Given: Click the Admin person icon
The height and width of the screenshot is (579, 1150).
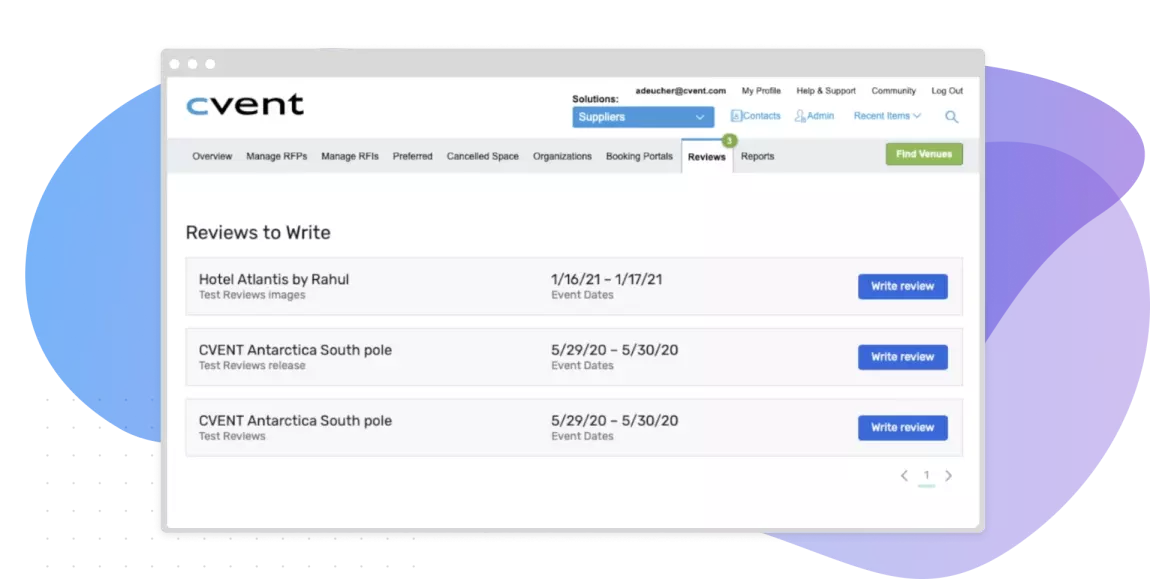Looking at the screenshot, I should [x=801, y=115].
